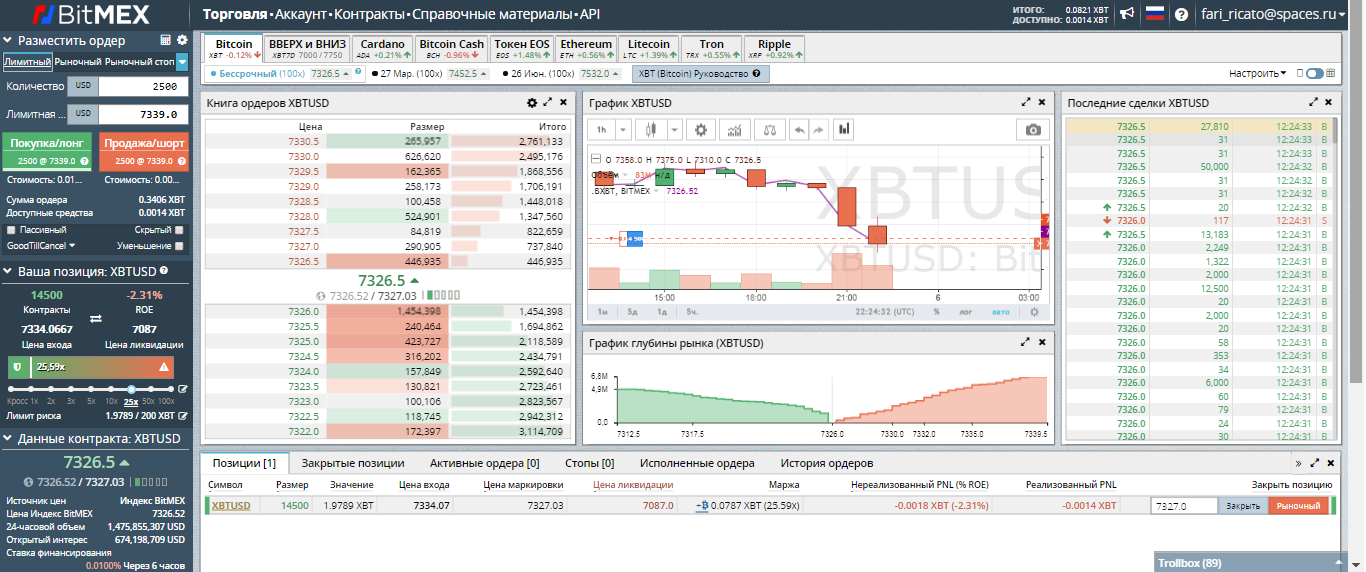Viewport: 1366px width, 572px height.
Task: Collapse the 'Данные контракта: XBTUSD' section
Action: coord(9,438)
